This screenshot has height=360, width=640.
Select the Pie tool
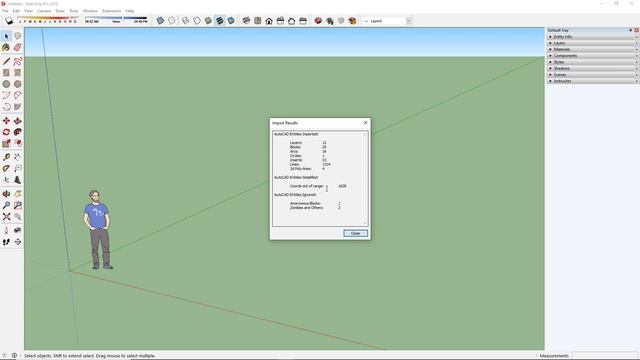tap(18, 107)
